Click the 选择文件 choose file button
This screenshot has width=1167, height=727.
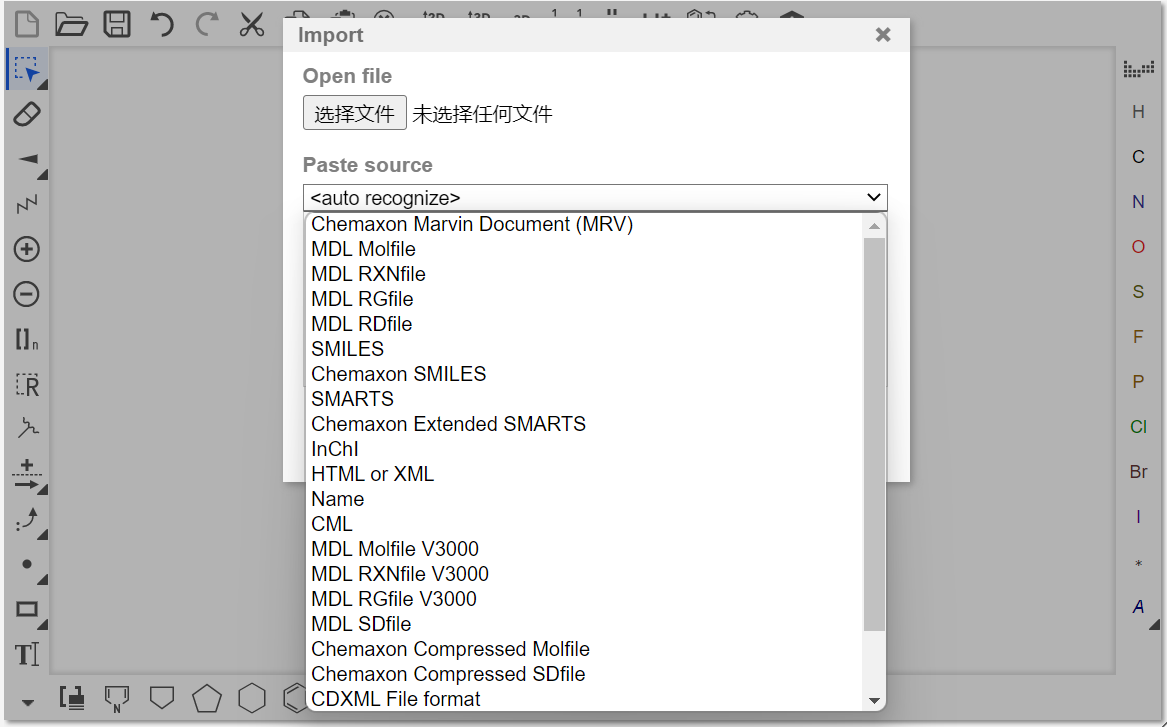[x=354, y=113]
